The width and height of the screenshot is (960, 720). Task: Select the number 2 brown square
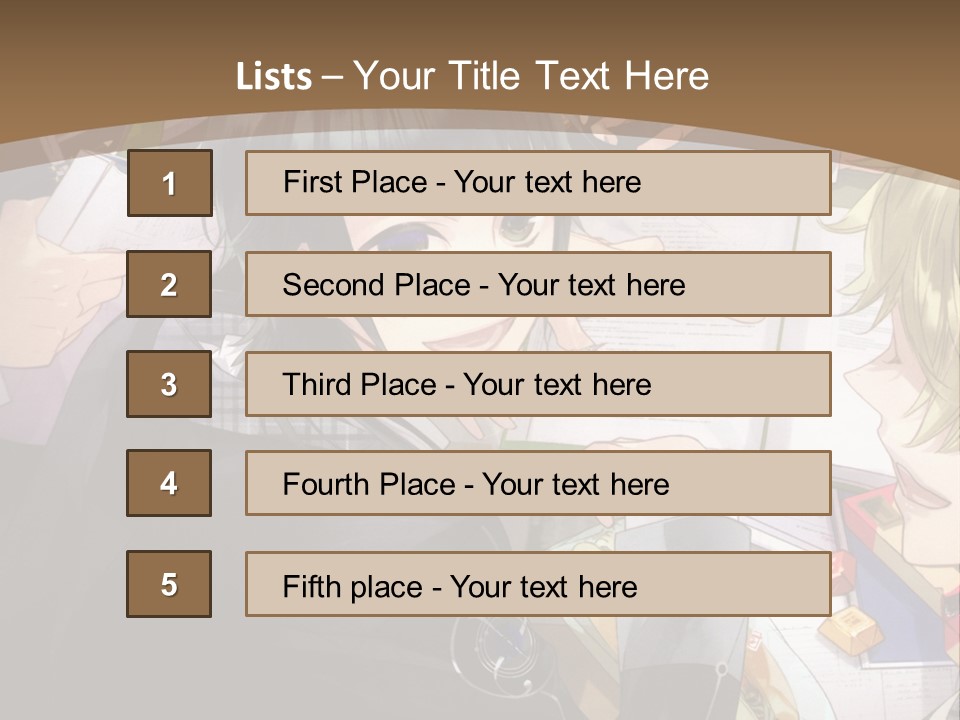click(169, 283)
